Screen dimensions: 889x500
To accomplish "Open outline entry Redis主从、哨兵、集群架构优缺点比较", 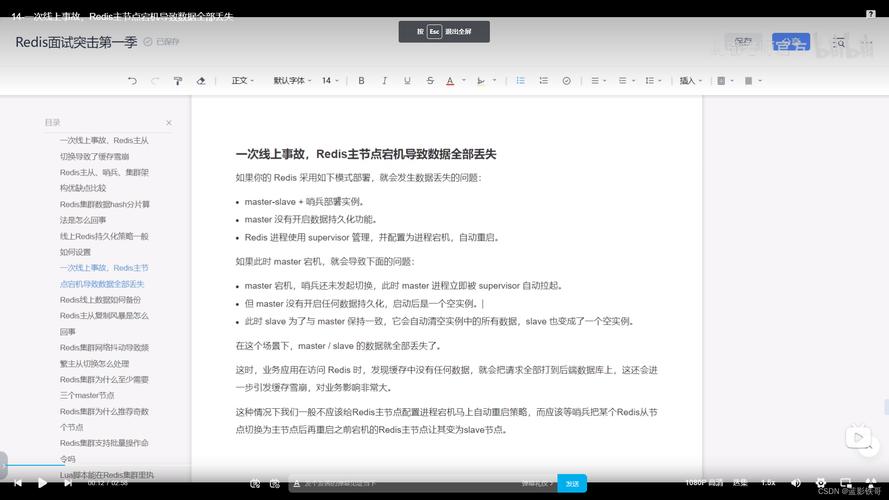I will (x=104, y=180).
